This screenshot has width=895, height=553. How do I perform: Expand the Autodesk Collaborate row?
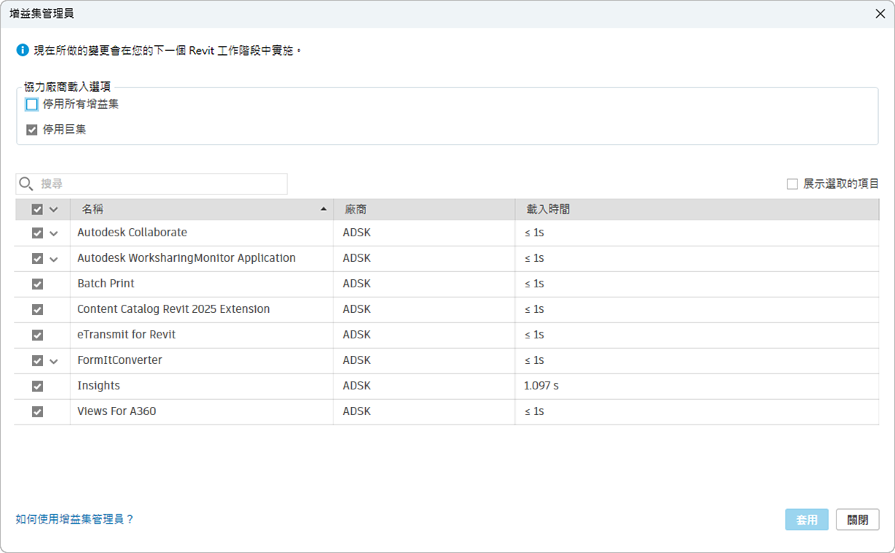(x=54, y=233)
